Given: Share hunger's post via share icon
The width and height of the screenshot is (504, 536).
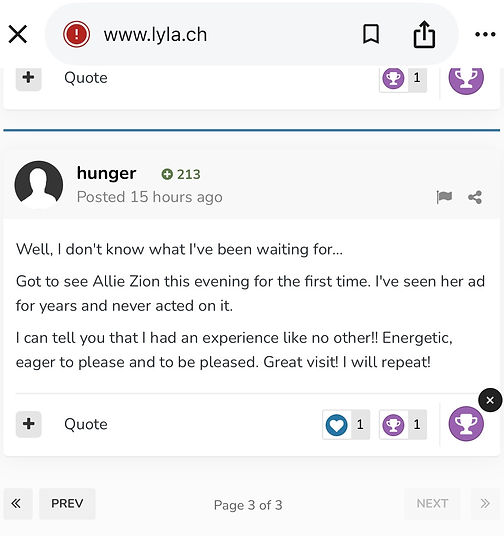Looking at the screenshot, I should pyautogui.click(x=475, y=197).
